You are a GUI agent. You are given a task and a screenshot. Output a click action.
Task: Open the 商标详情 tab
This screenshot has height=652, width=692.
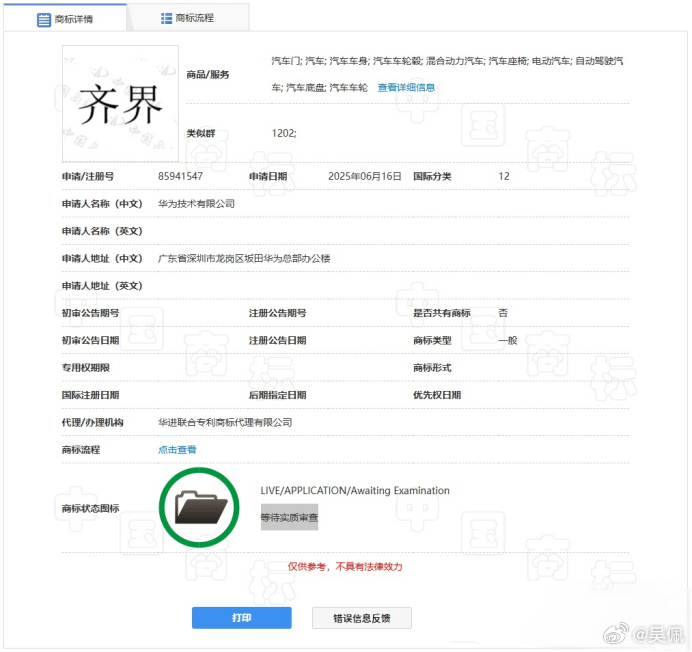point(65,19)
